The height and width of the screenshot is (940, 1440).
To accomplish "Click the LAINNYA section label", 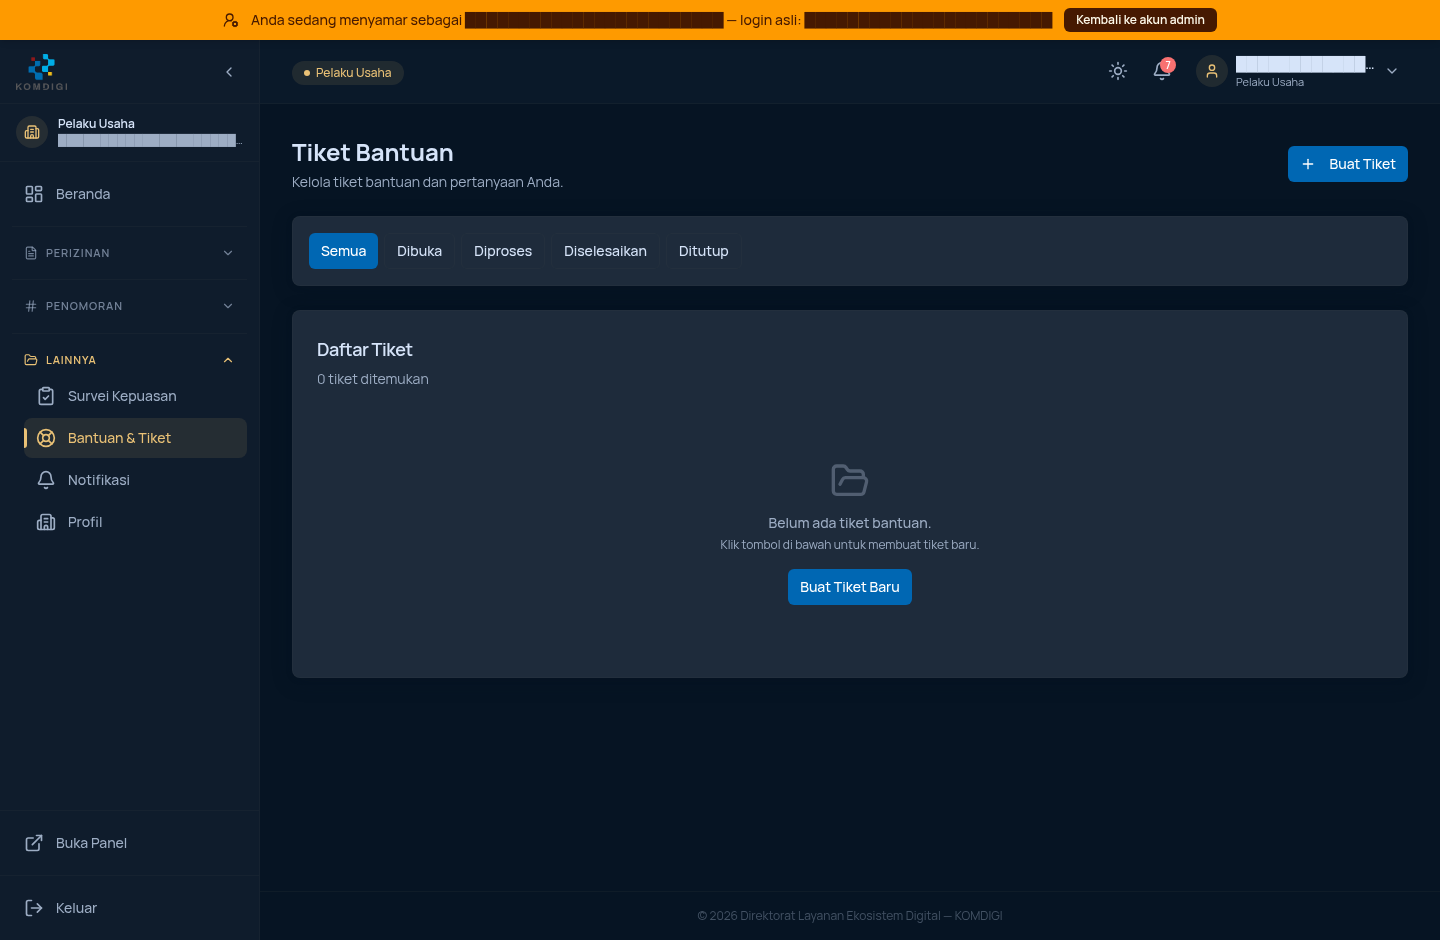I will tap(71, 360).
